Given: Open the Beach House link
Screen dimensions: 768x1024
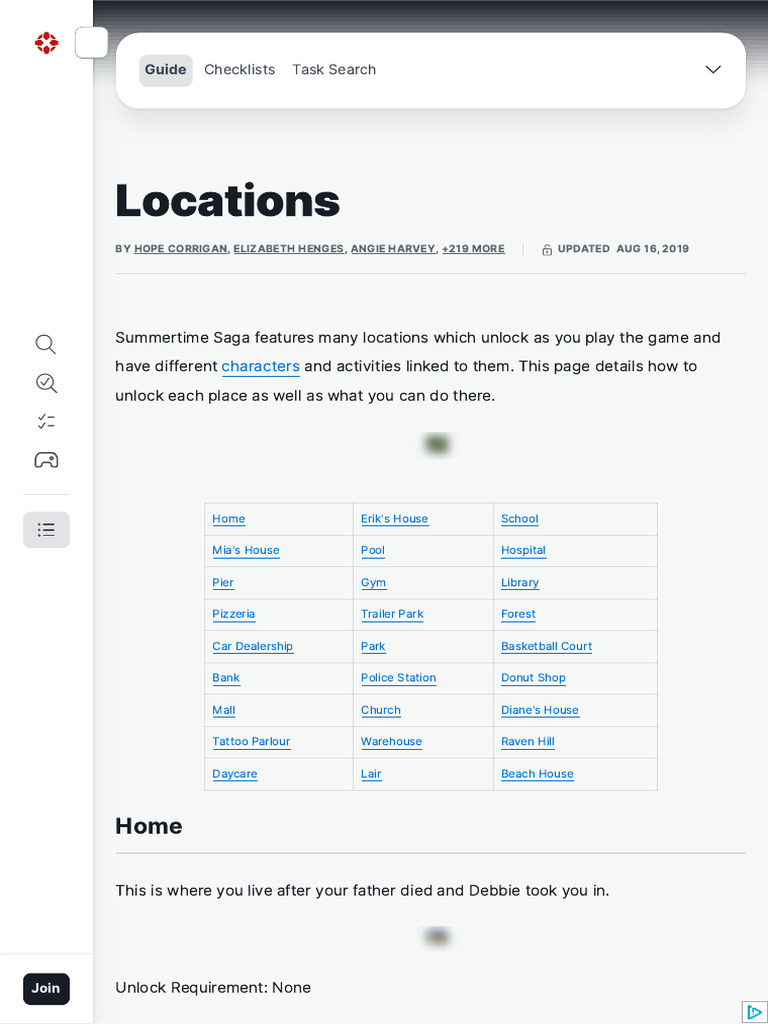Looking at the screenshot, I should coord(537,774).
